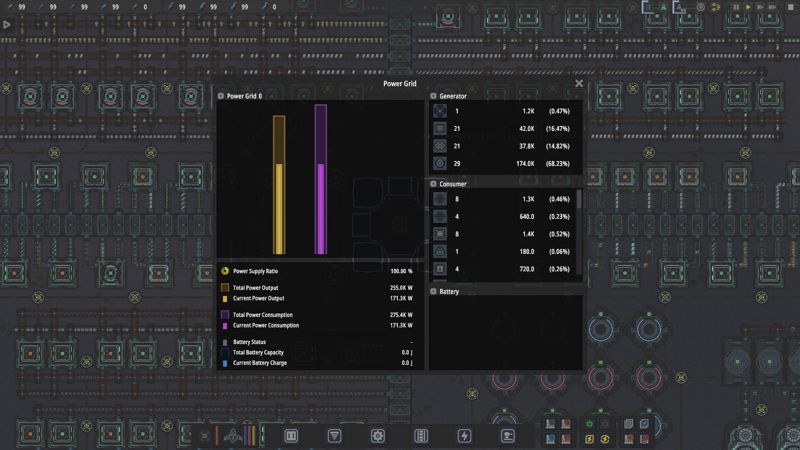Select consumer icon in the 720.0 row
The image size is (800, 450).
tap(440, 268)
